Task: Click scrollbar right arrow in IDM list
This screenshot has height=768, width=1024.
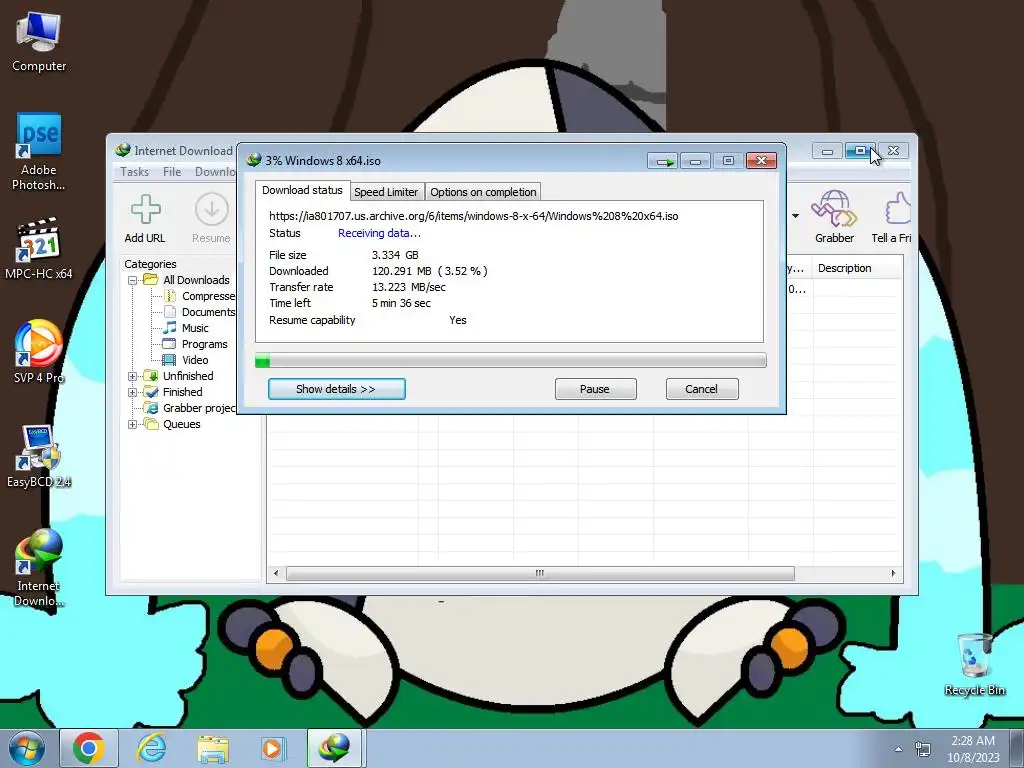Action: [x=893, y=573]
